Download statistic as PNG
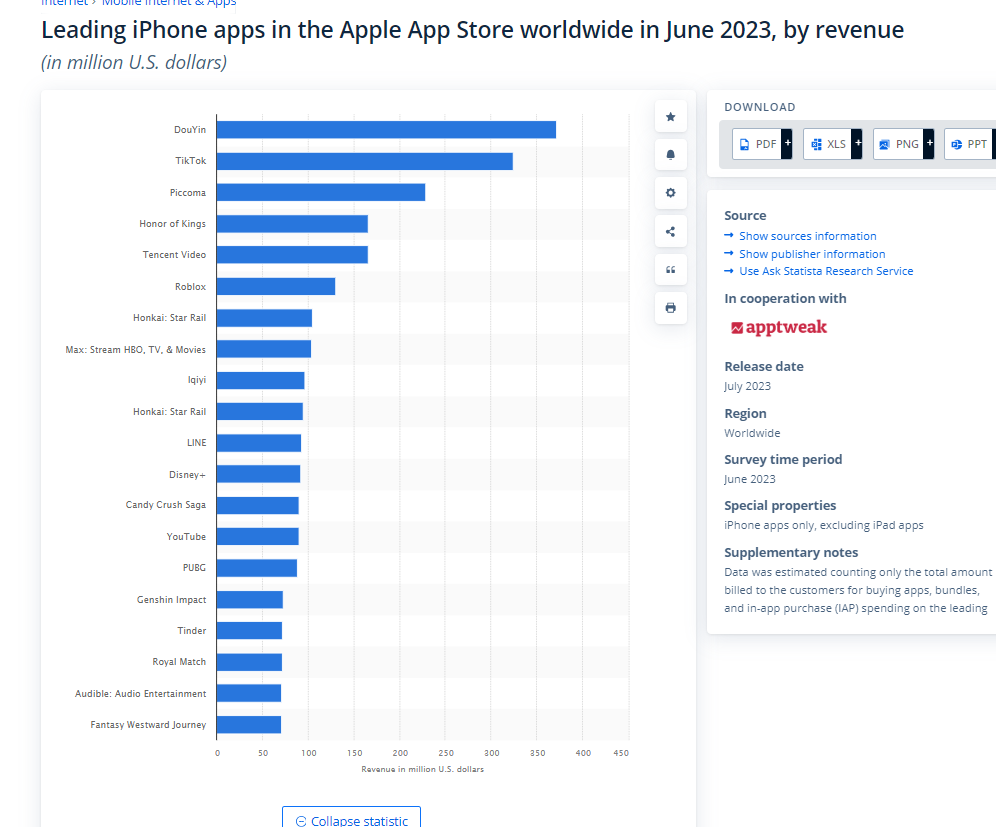 coord(898,144)
